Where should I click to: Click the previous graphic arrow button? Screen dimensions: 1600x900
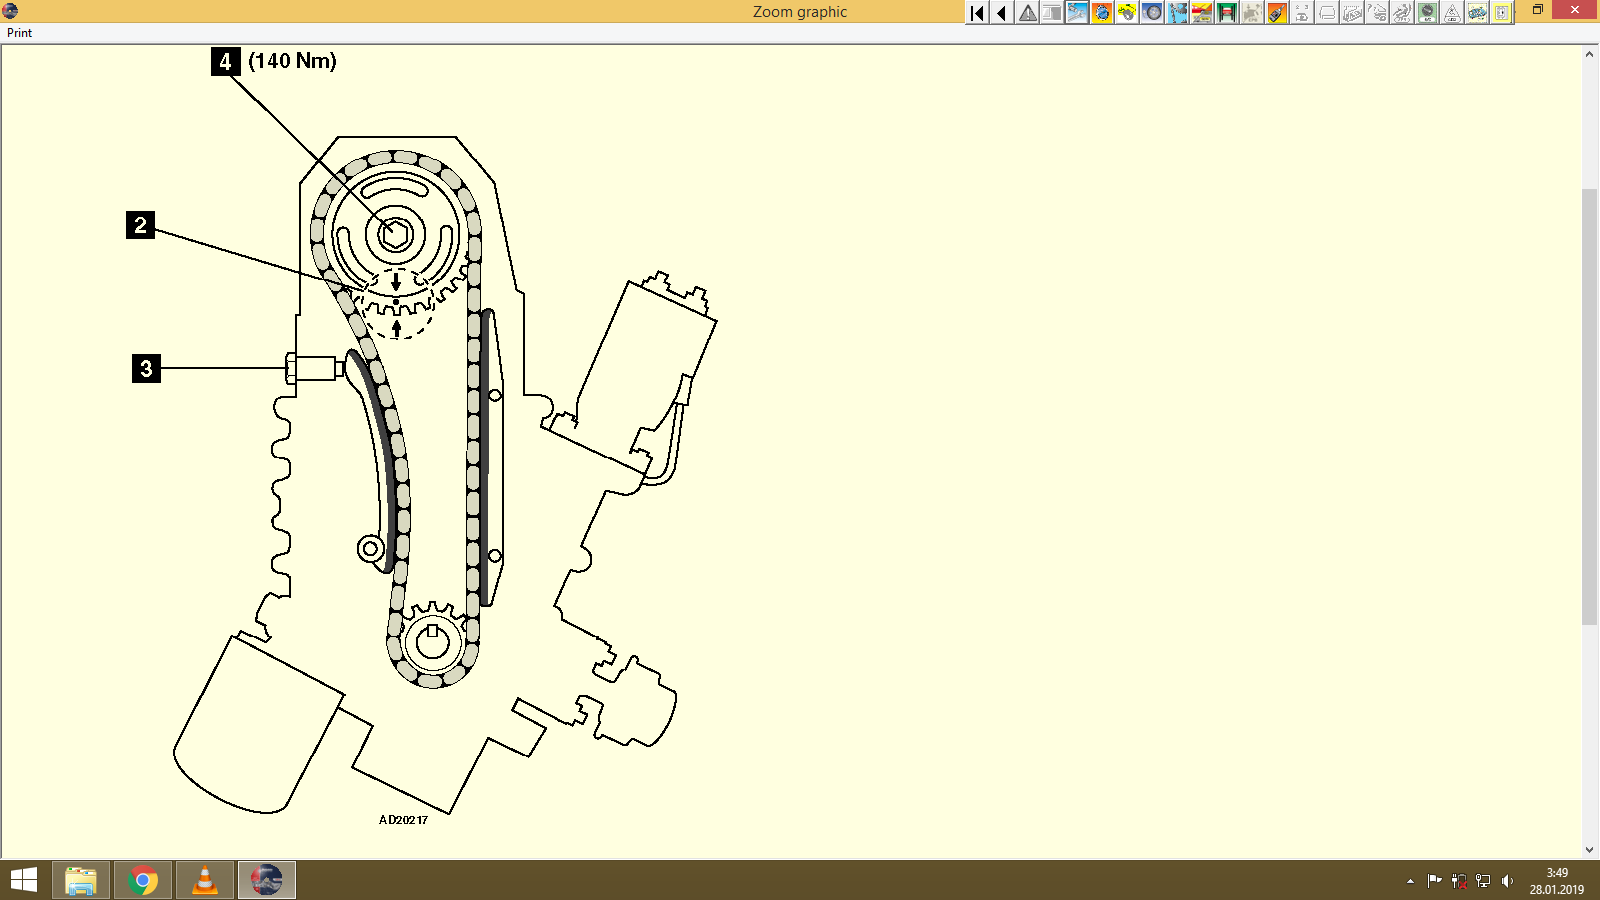(1001, 13)
